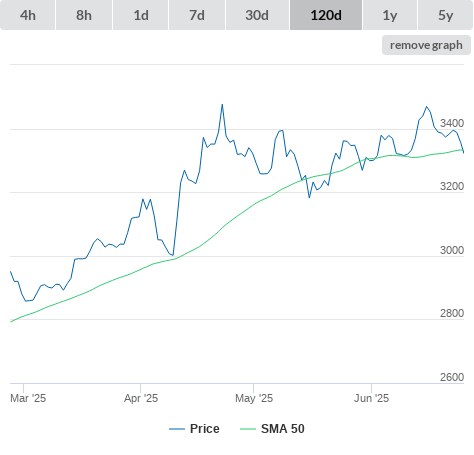Switch to the 8h time range
Screen dimensions: 474x455
[x=84, y=15]
